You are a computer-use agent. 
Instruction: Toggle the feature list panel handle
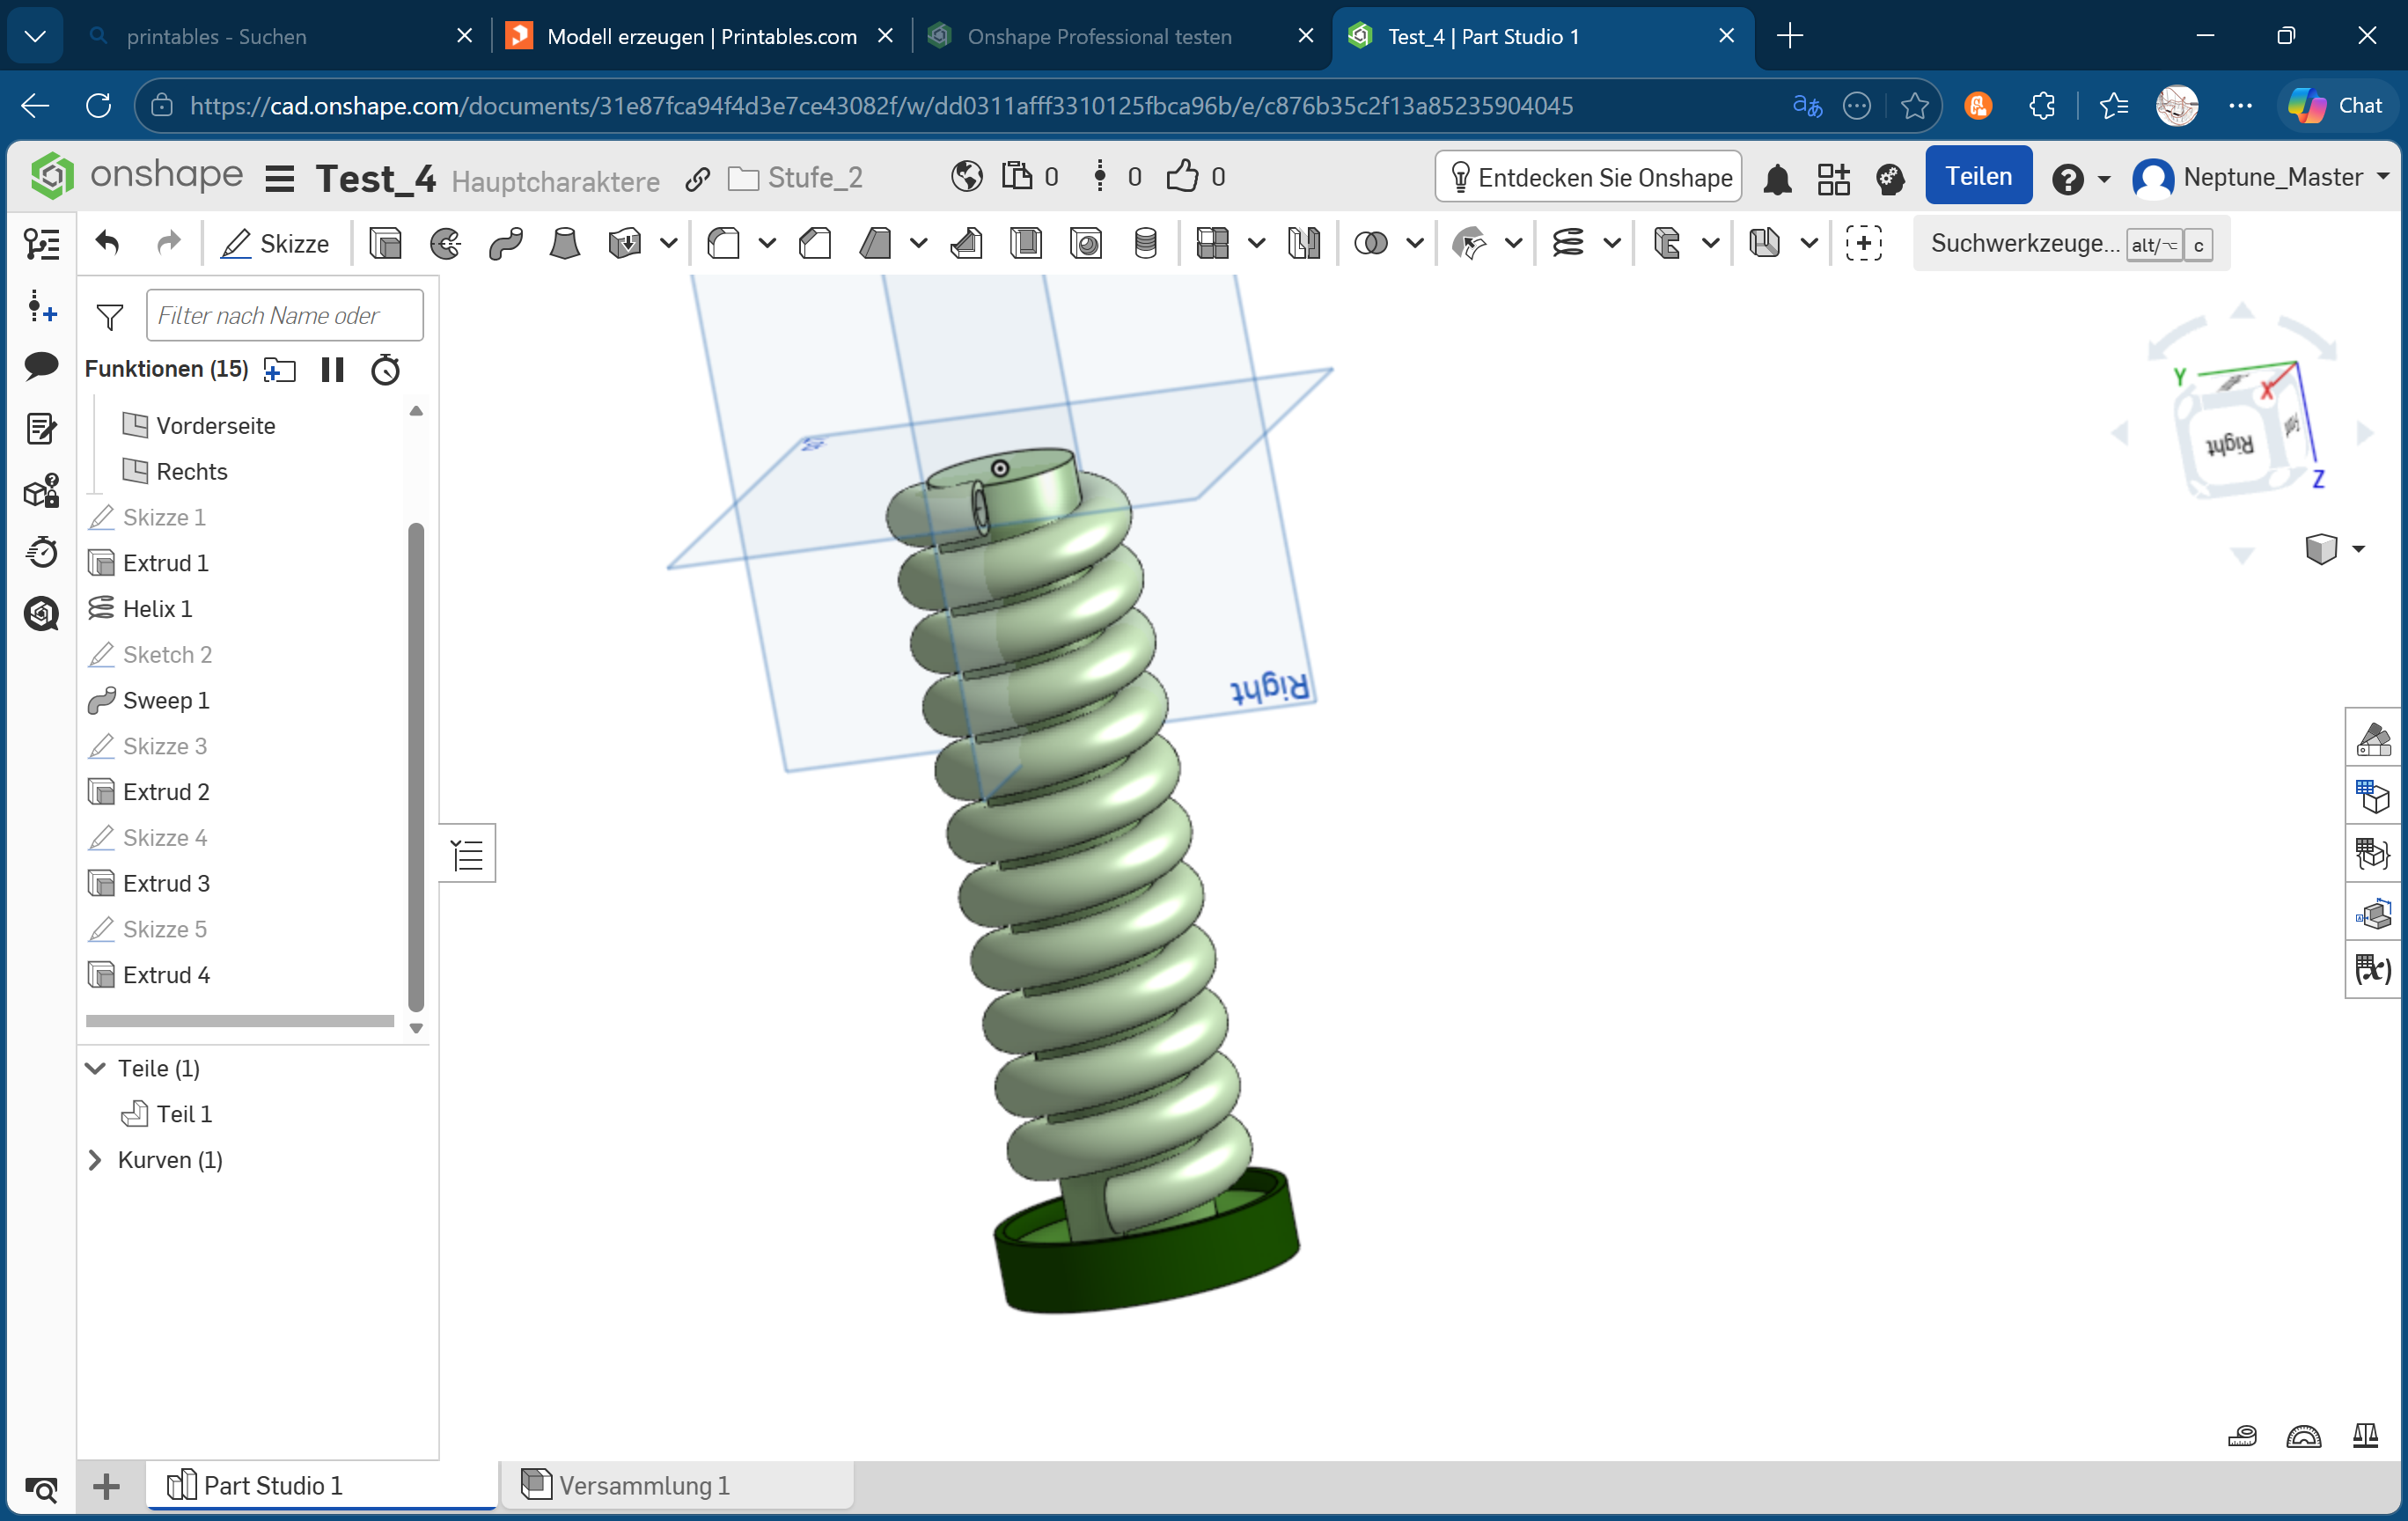coord(467,854)
